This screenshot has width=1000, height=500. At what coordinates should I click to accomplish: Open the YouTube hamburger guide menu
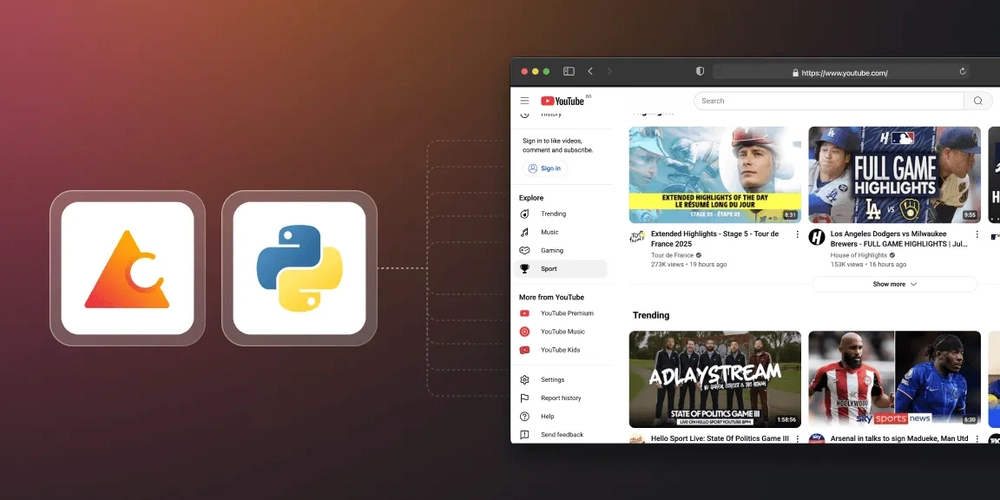point(524,101)
